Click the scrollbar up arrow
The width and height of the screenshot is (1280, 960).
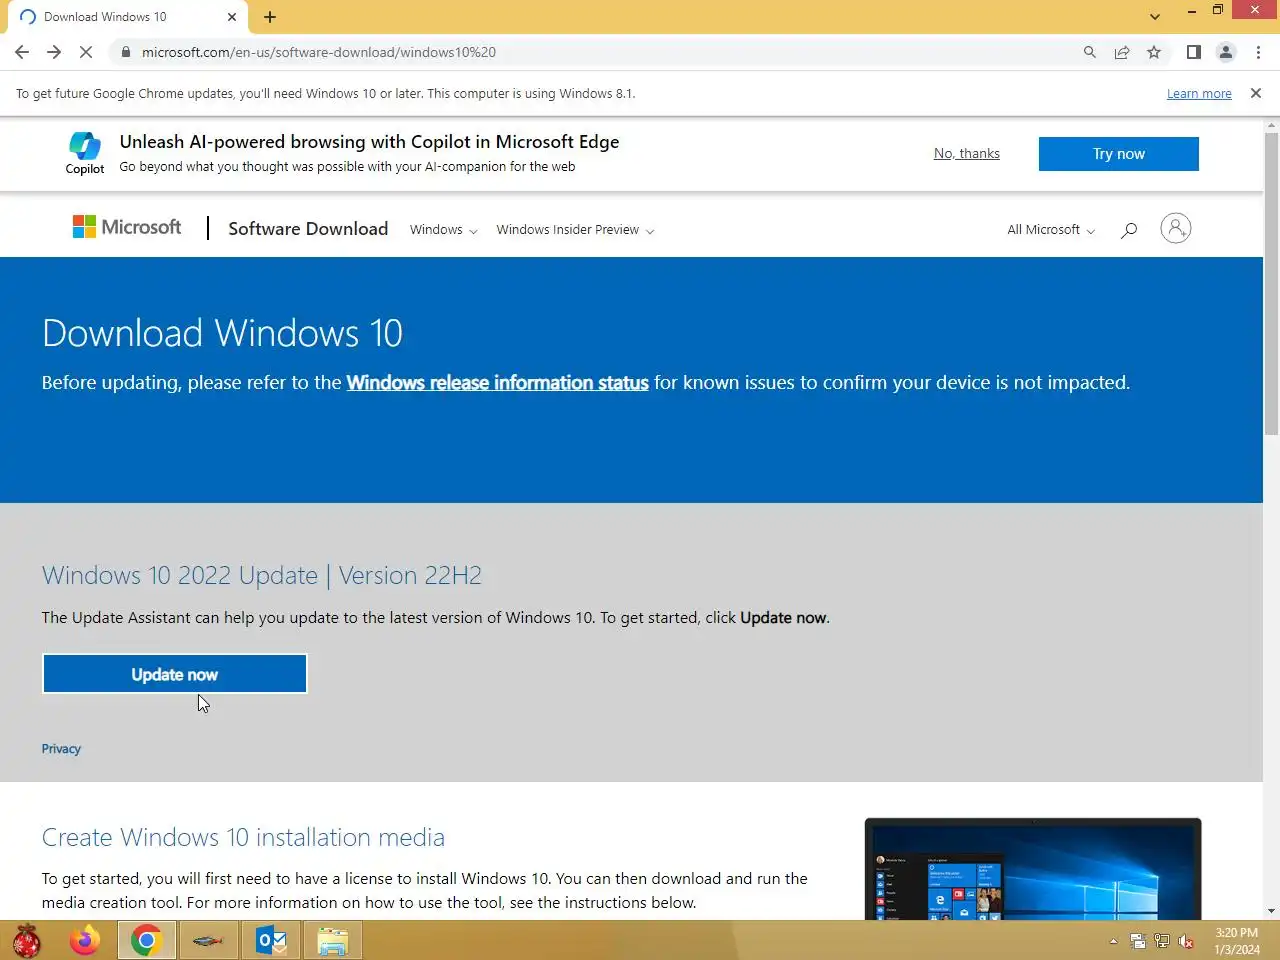click(x=1272, y=126)
